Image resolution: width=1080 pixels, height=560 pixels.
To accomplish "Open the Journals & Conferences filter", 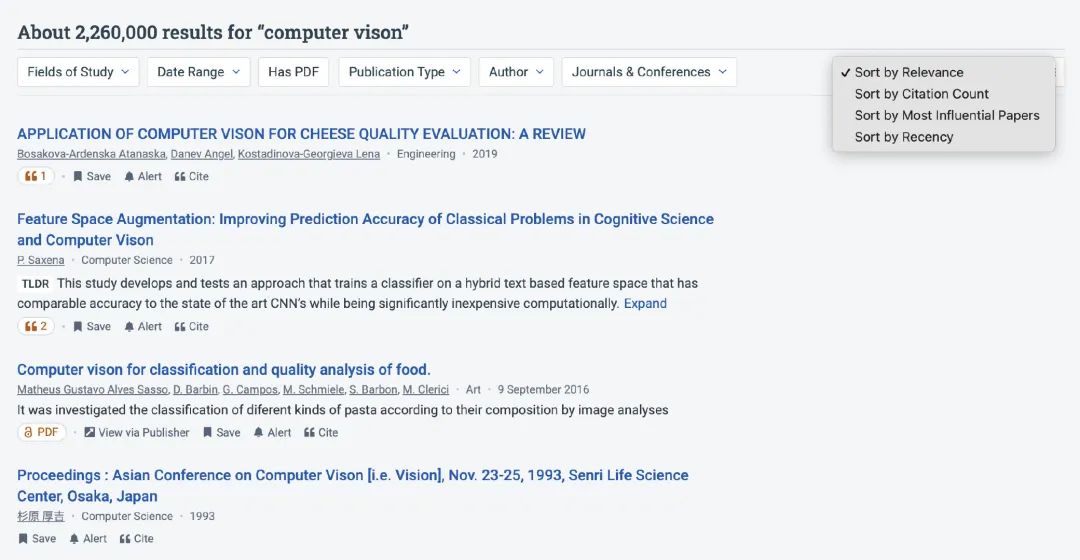I will (x=649, y=72).
